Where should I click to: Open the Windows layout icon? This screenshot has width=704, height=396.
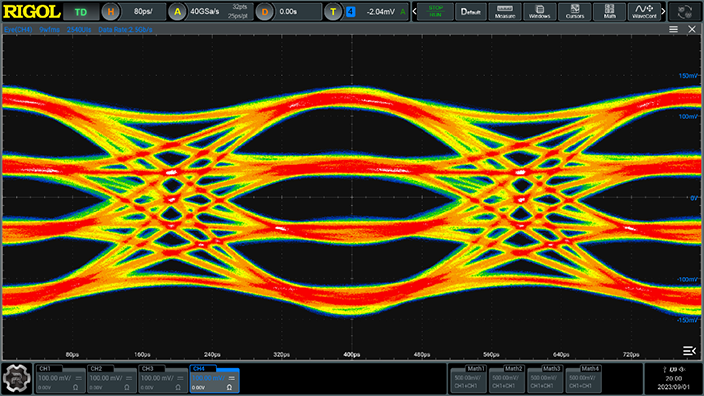[539, 12]
